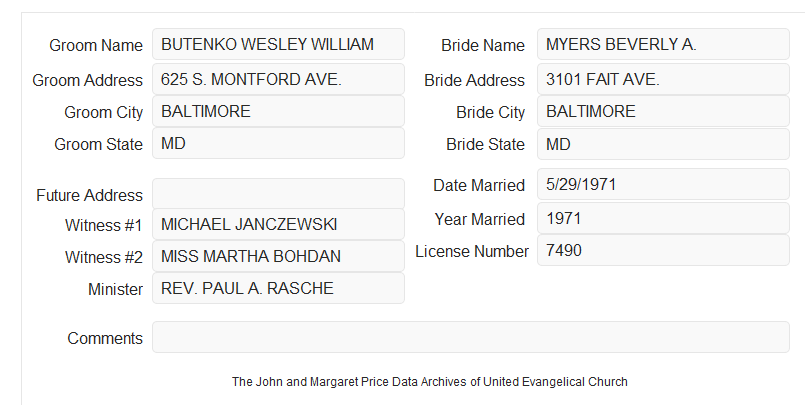Click the Minister field
This screenshot has width=805, height=405.
278,288
